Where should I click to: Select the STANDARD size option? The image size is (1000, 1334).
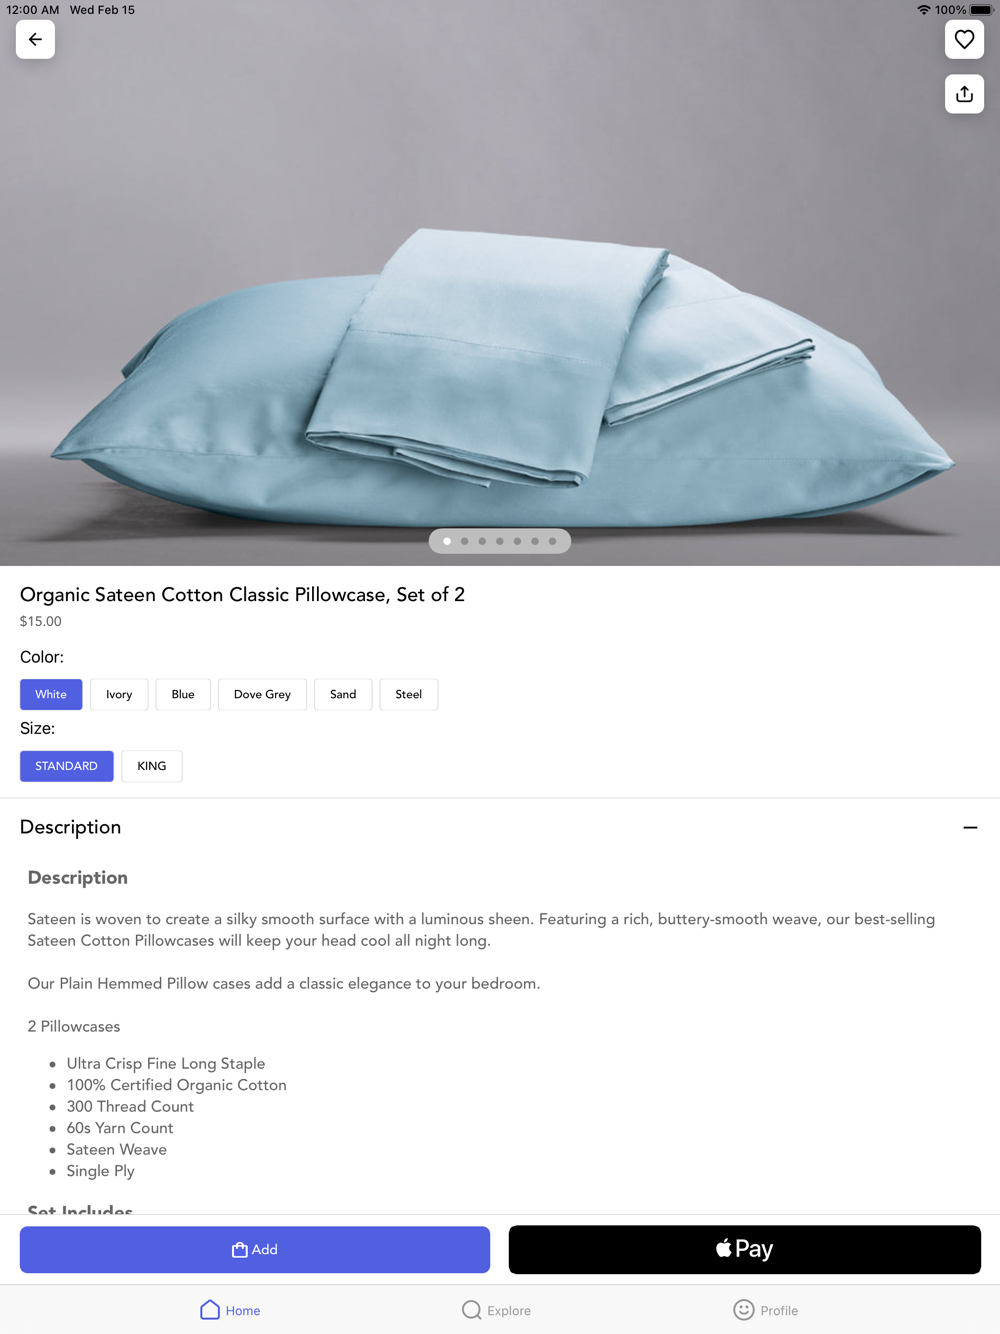67,766
